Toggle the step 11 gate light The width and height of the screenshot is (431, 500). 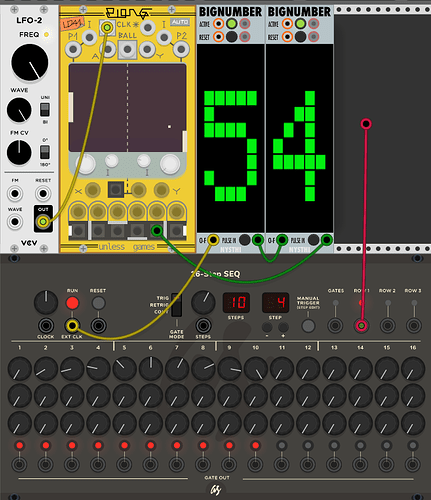point(282,445)
